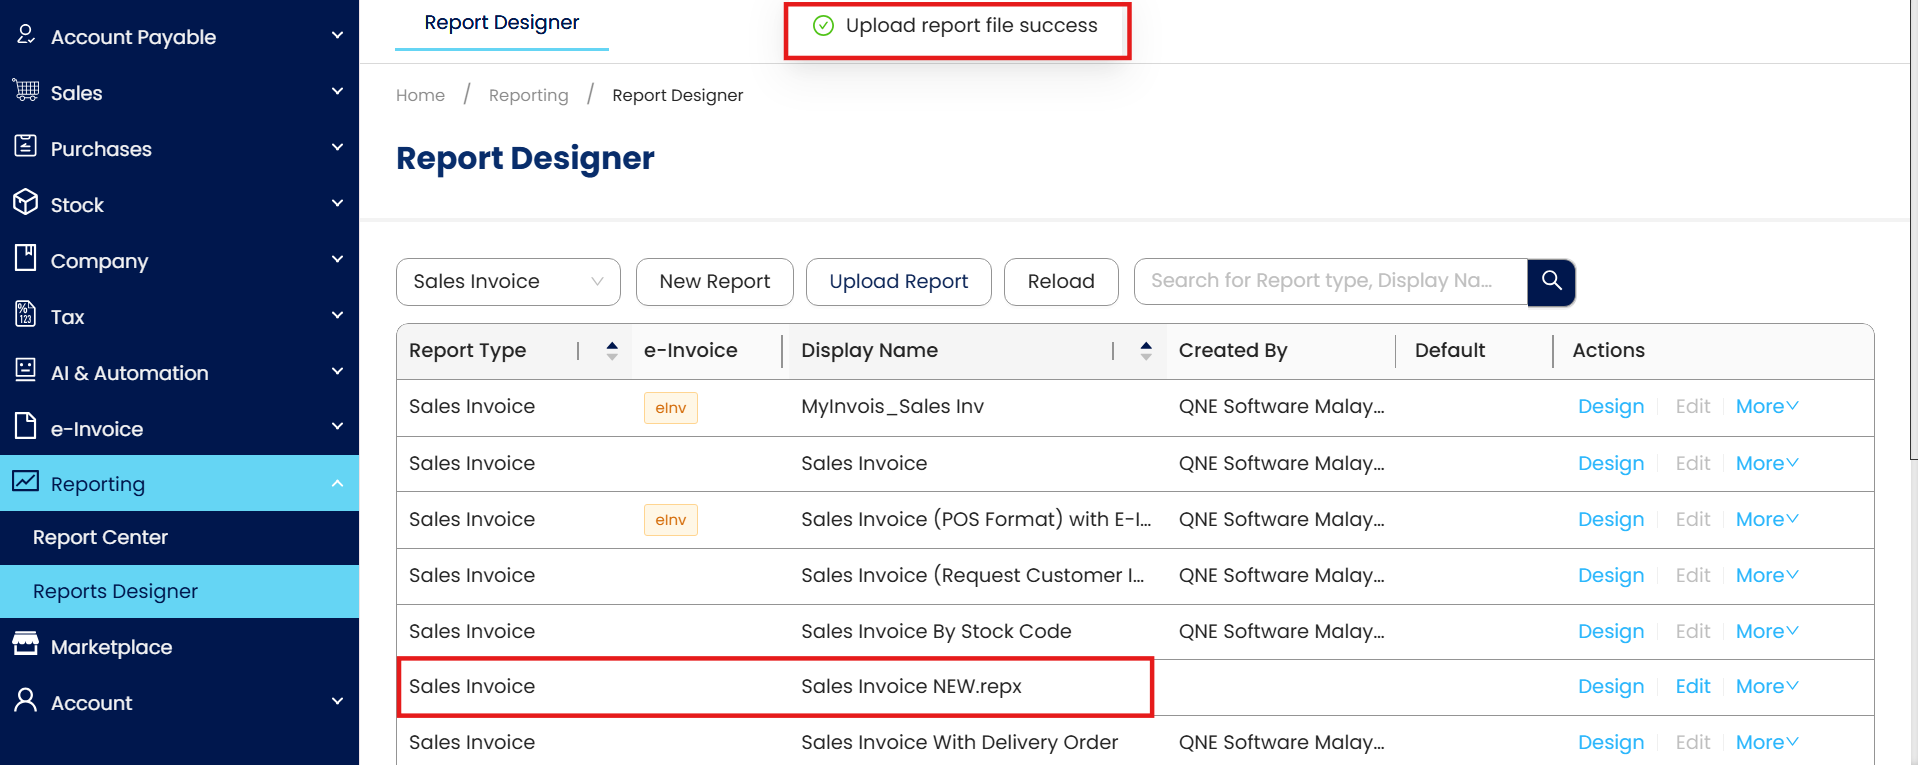Sort by the Report Type column arrows

point(612,350)
